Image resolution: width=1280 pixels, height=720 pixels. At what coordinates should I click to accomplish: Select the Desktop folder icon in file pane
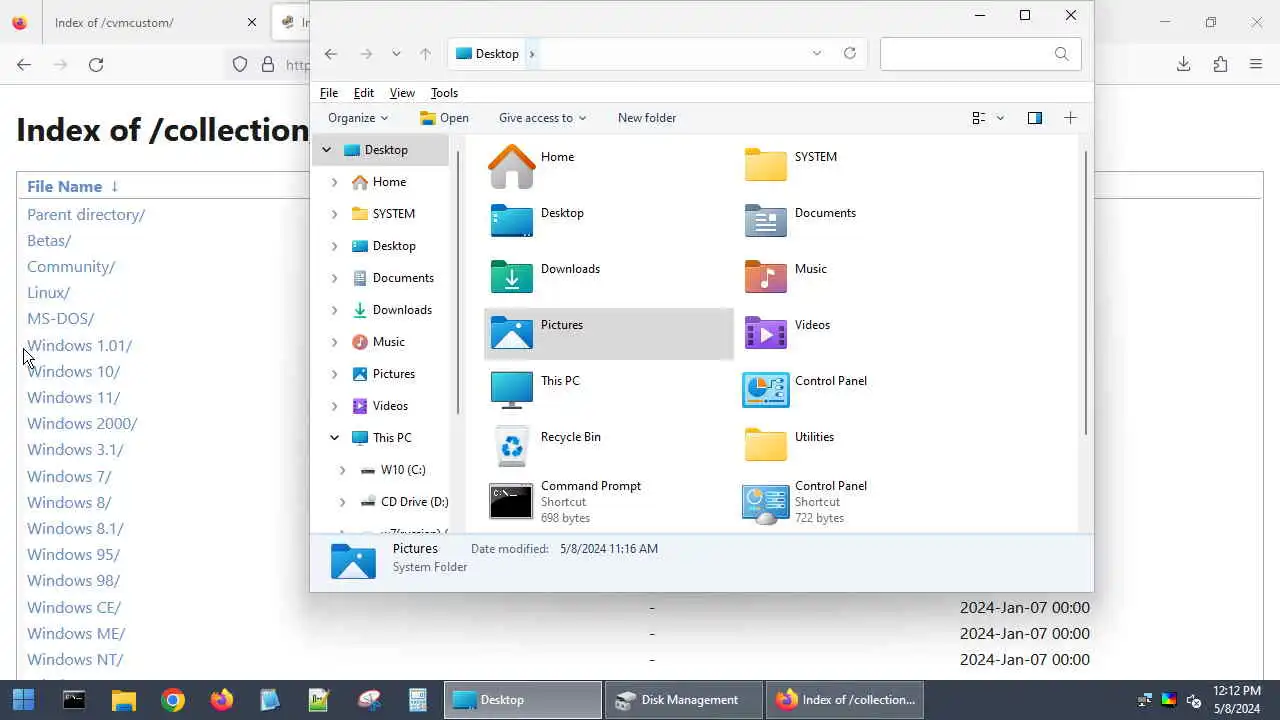point(511,221)
